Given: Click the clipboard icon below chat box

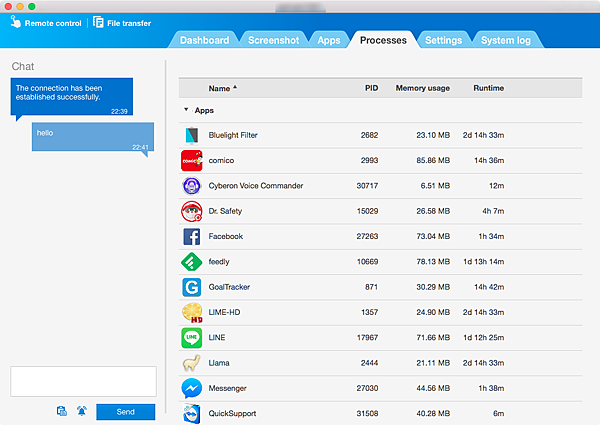Looking at the screenshot, I should pyautogui.click(x=62, y=411).
